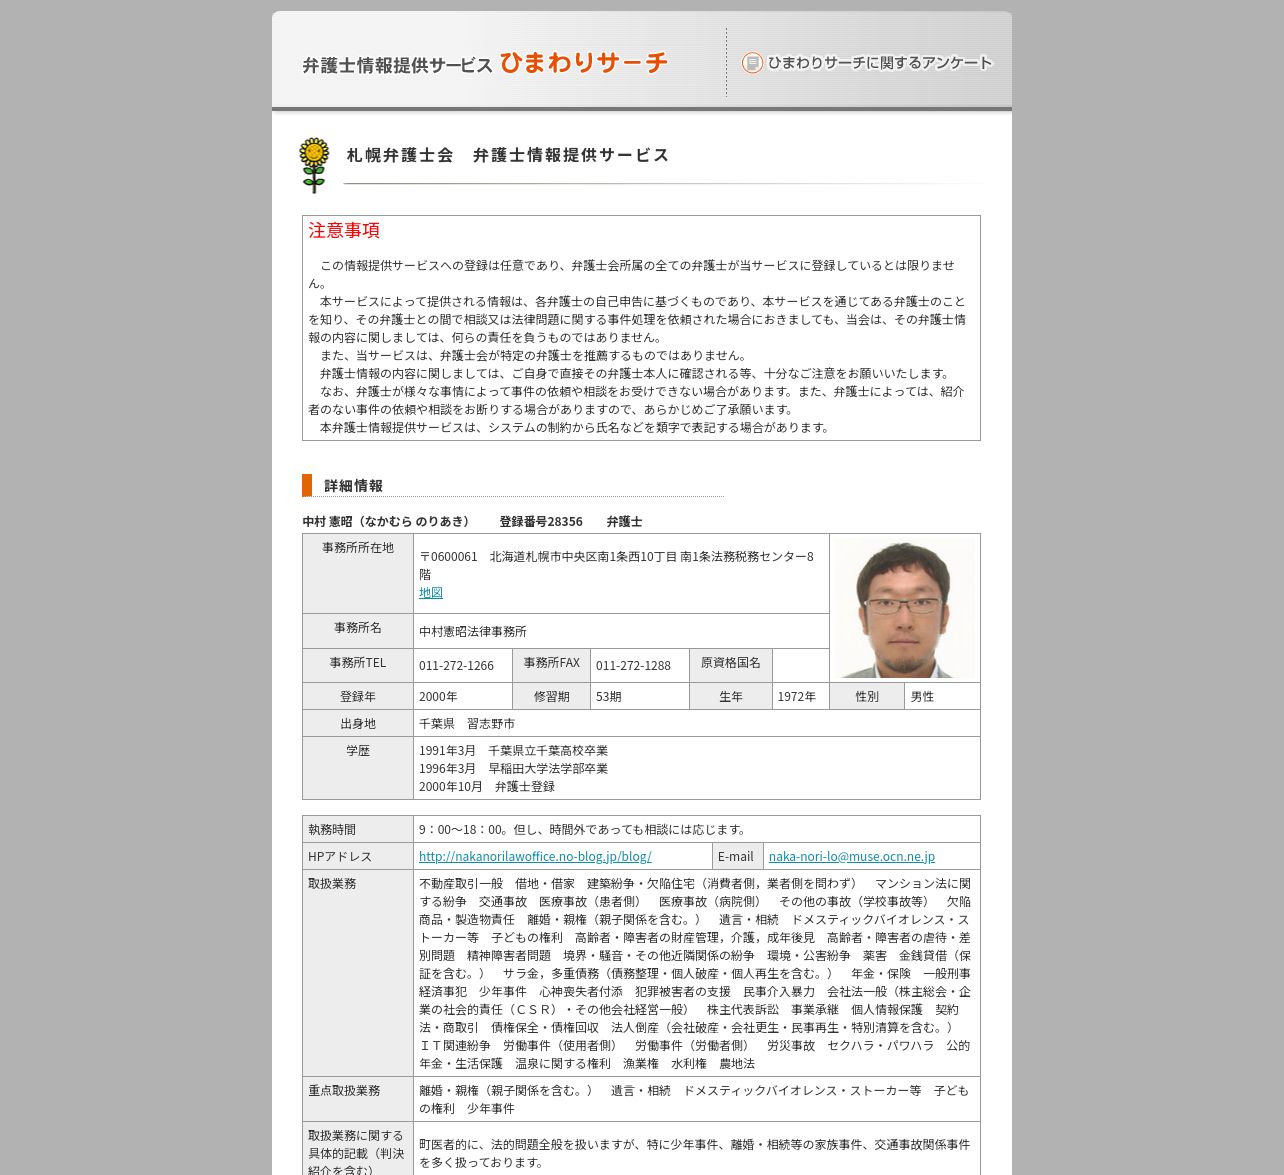Click the 1996年3月 早稲田大学法学部卒業 line
This screenshot has height=1175, width=1284.
click(513, 769)
